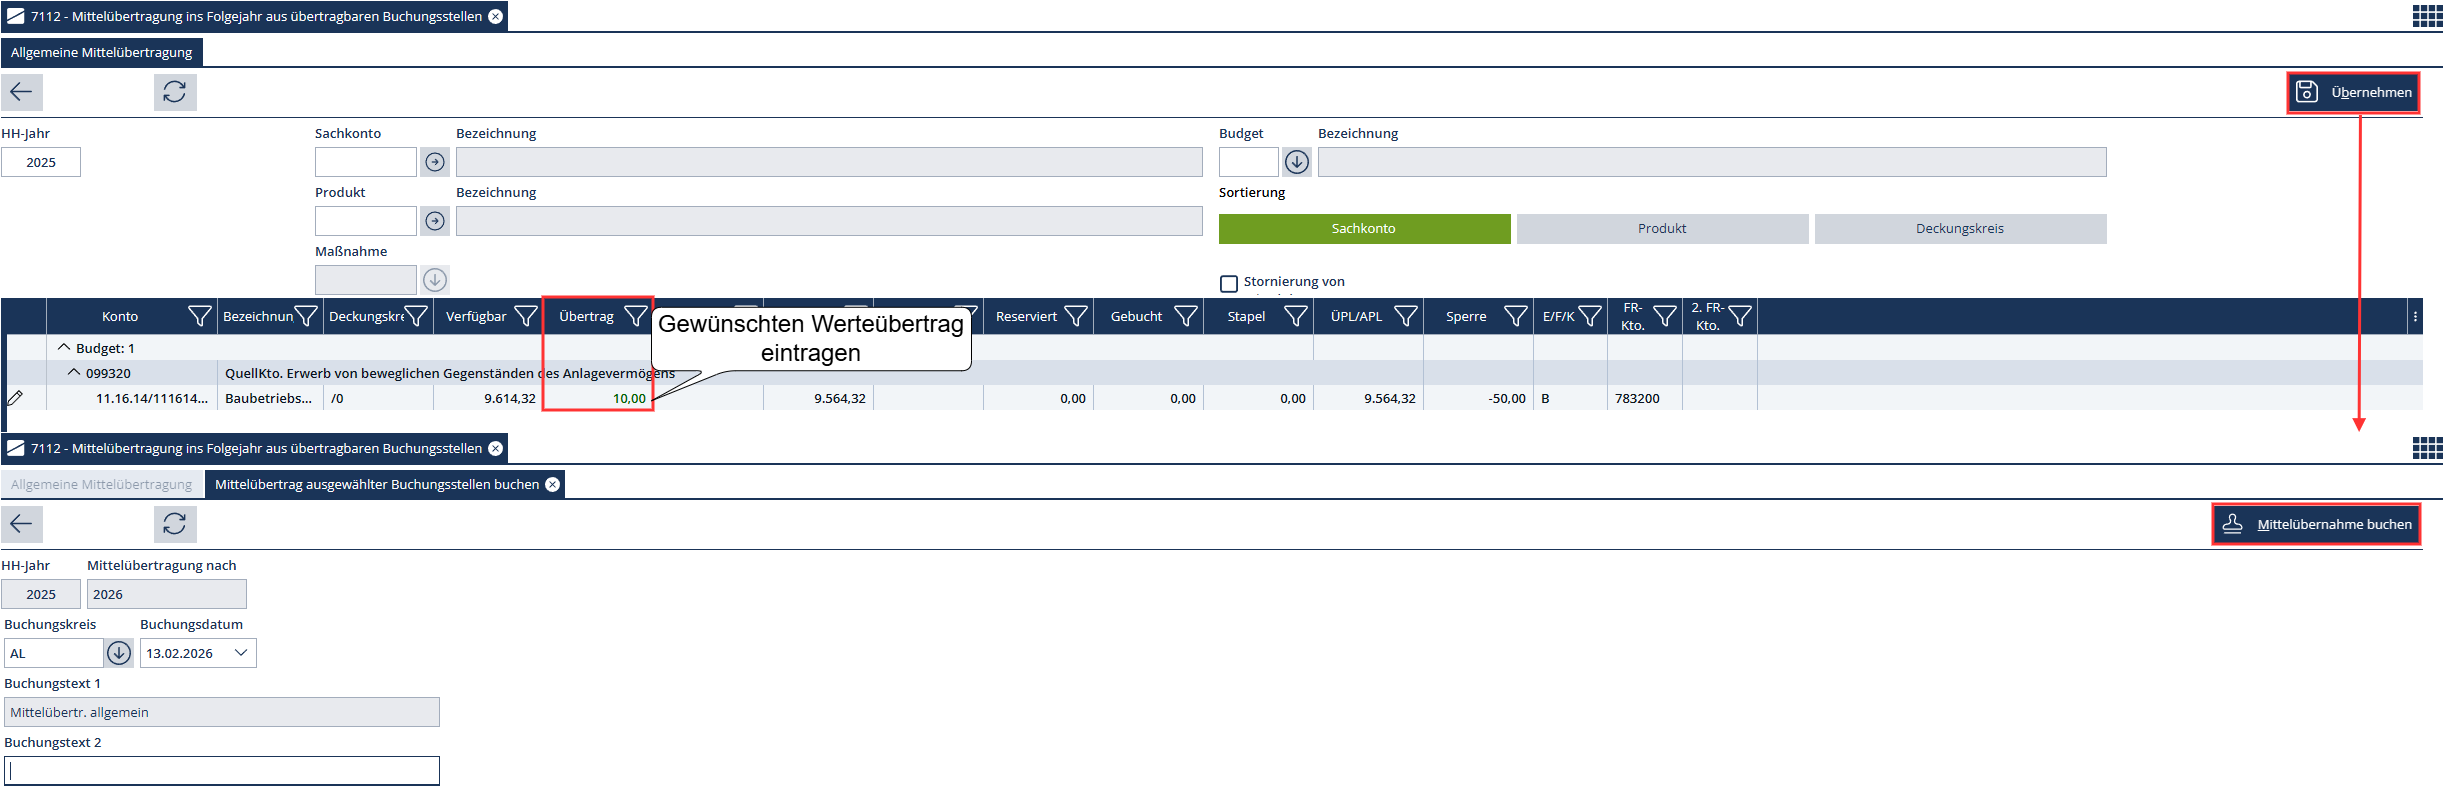Click the pencil edit icon on the table row
This screenshot has height=805, width=2448.
click(x=15, y=398)
